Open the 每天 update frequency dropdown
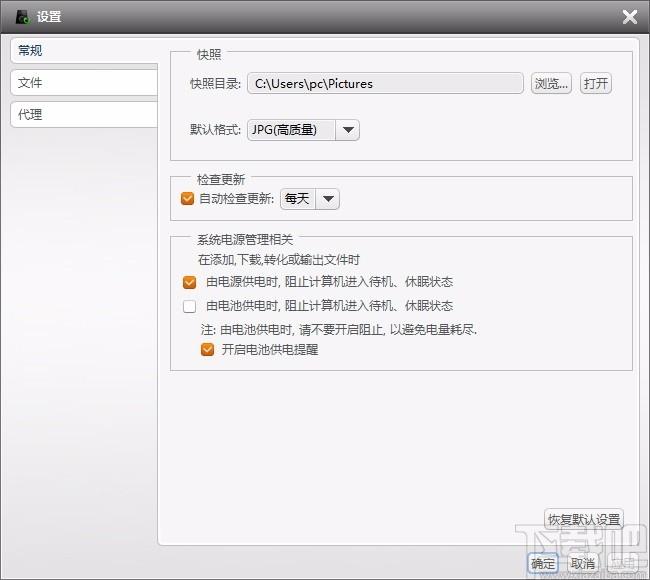This screenshot has width=650, height=580. coord(310,199)
